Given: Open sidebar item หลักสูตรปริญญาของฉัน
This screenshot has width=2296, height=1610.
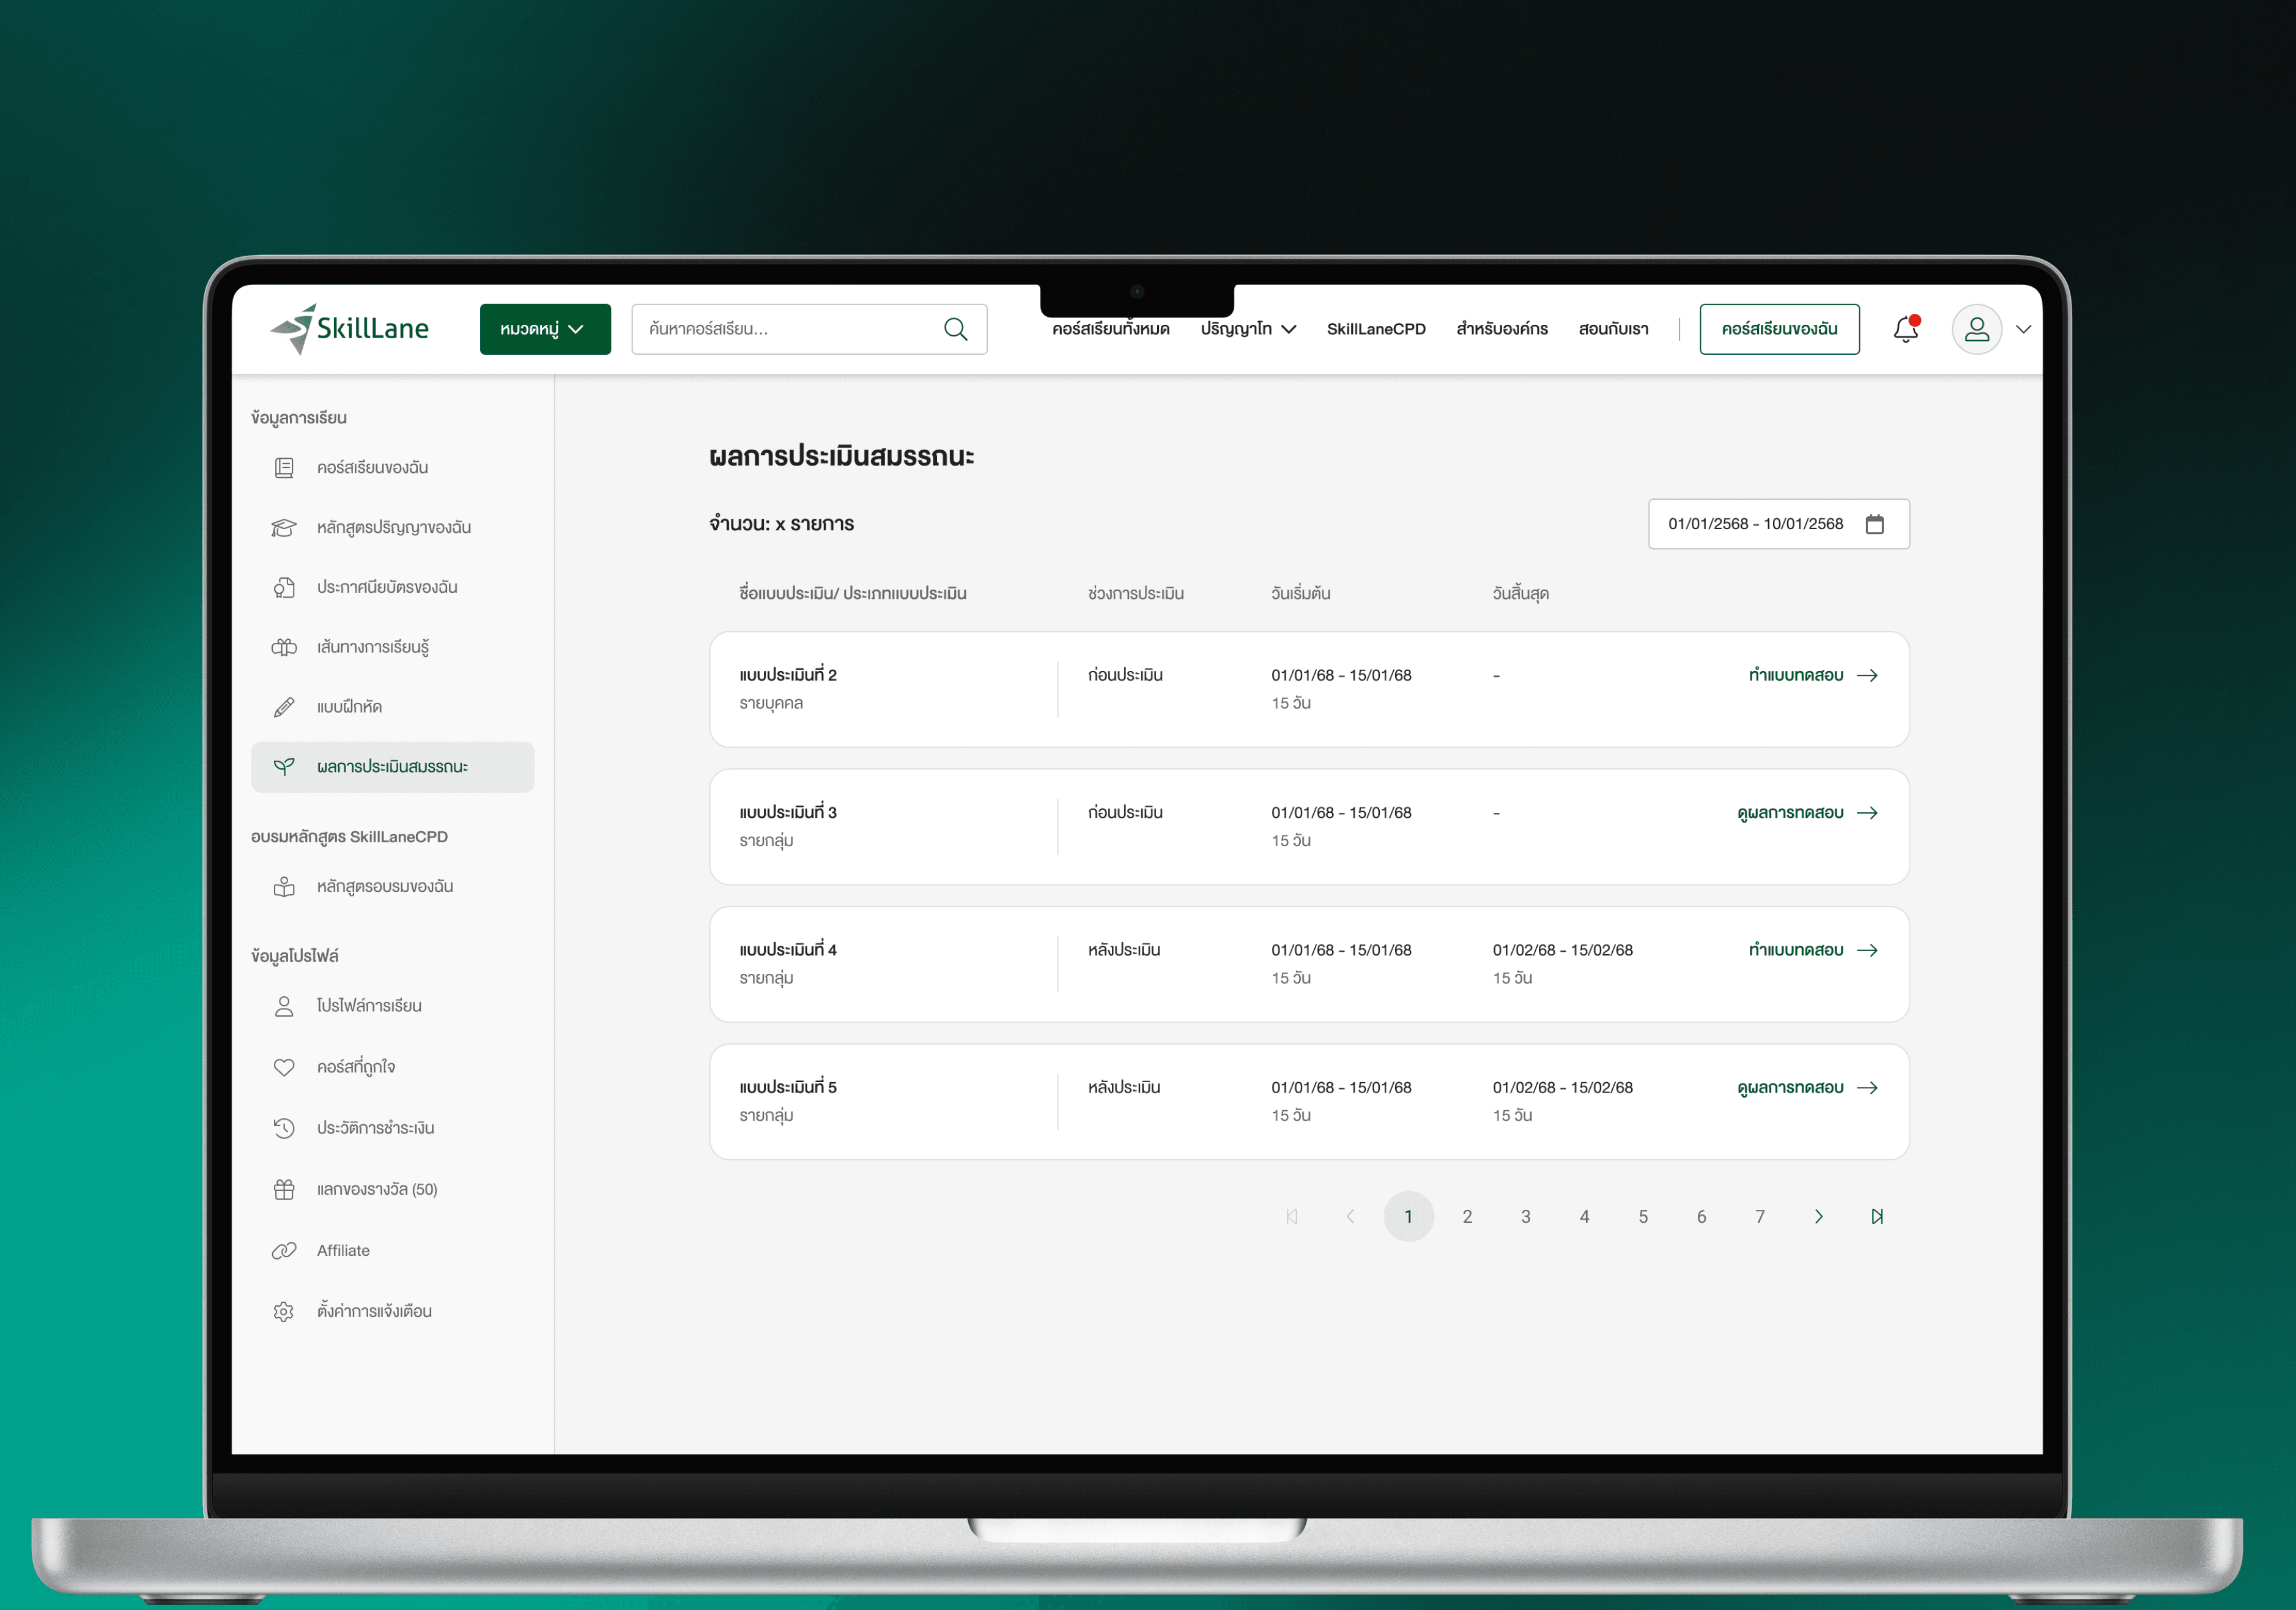Looking at the screenshot, I should tap(392, 527).
